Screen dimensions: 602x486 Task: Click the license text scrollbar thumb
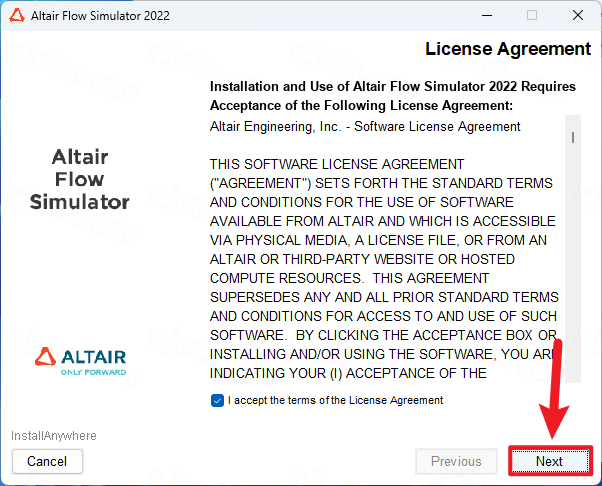[x=573, y=137]
